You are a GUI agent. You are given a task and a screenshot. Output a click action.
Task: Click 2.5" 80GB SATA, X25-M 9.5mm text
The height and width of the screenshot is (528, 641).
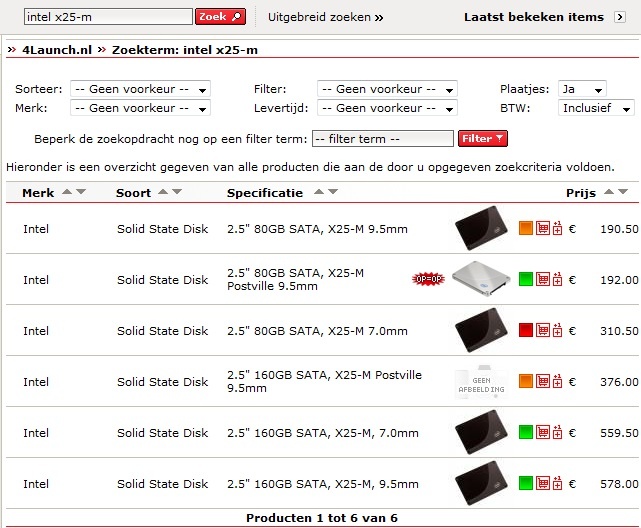tap(317, 229)
